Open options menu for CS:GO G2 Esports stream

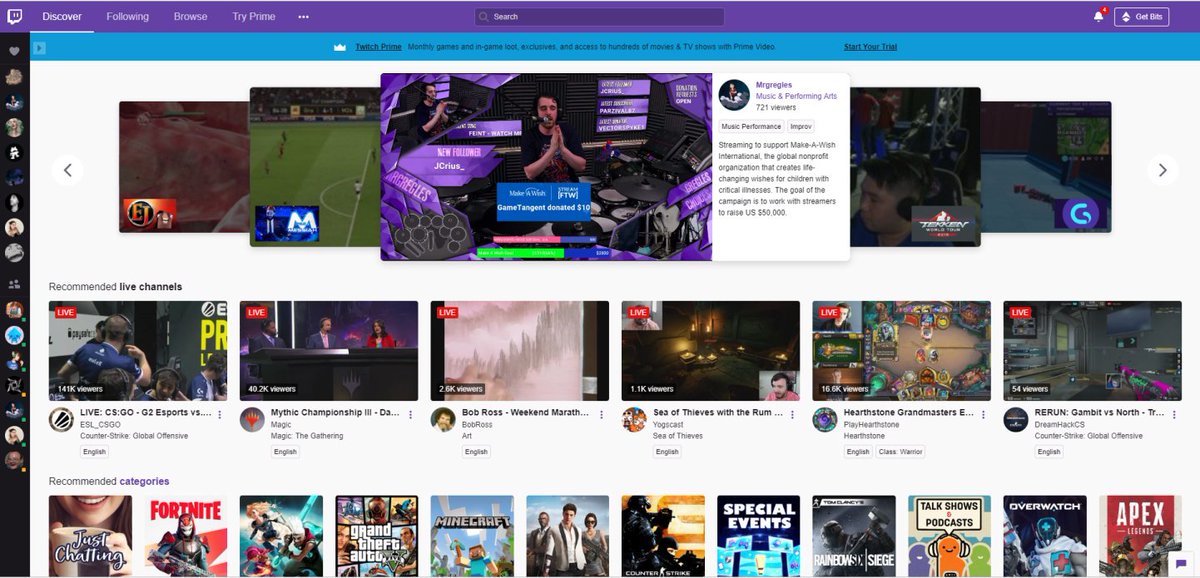pyautogui.click(x=222, y=413)
